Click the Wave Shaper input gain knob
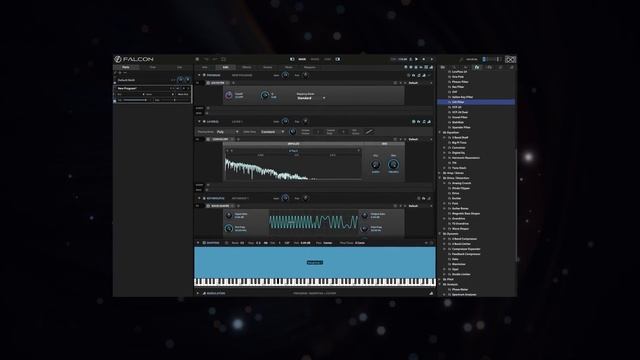The height and width of the screenshot is (360, 640). [x=229, y=215]
